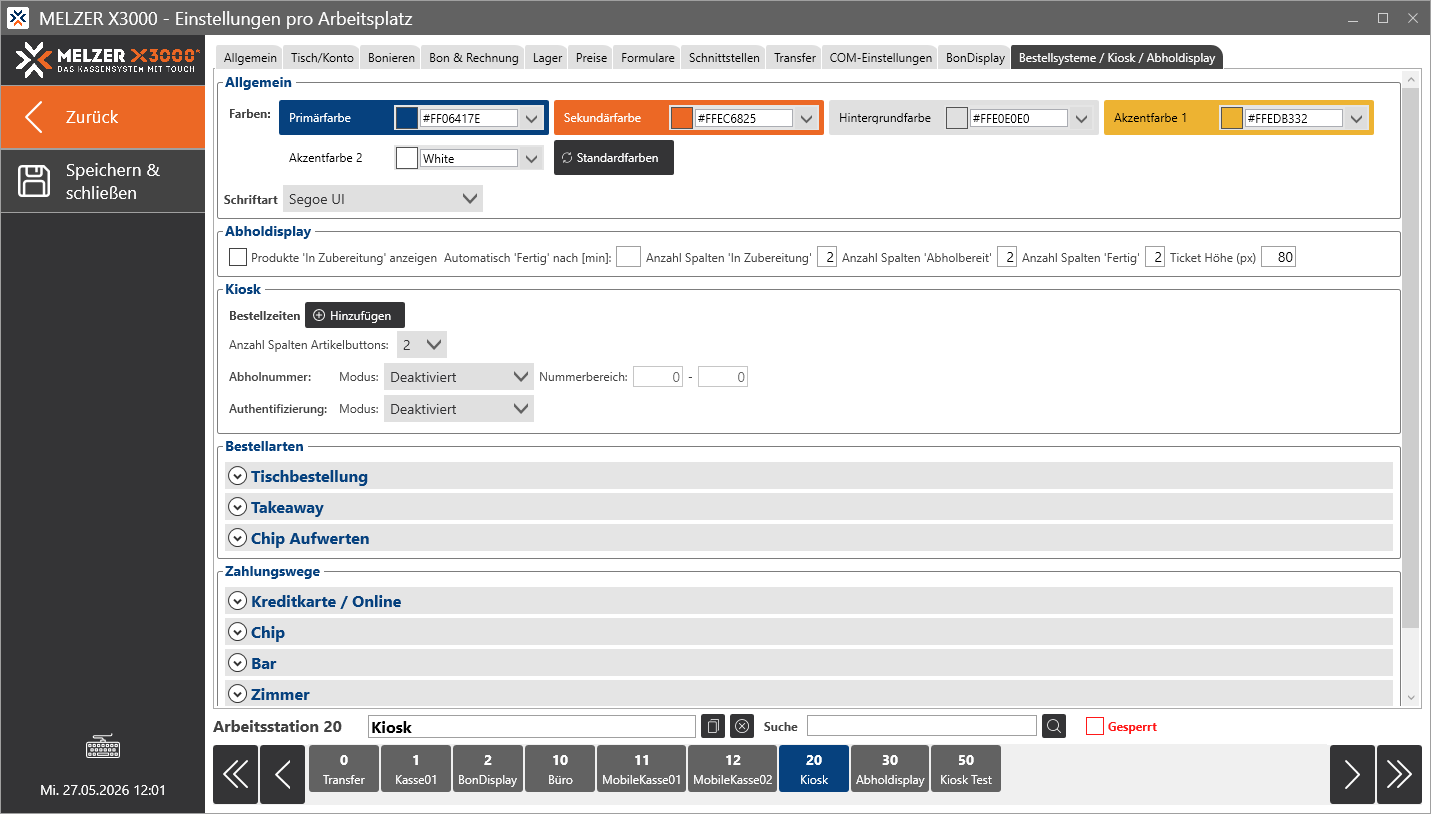
Task: Click the Zurück button
Action: pyautogui.click(x=102, y=117)
